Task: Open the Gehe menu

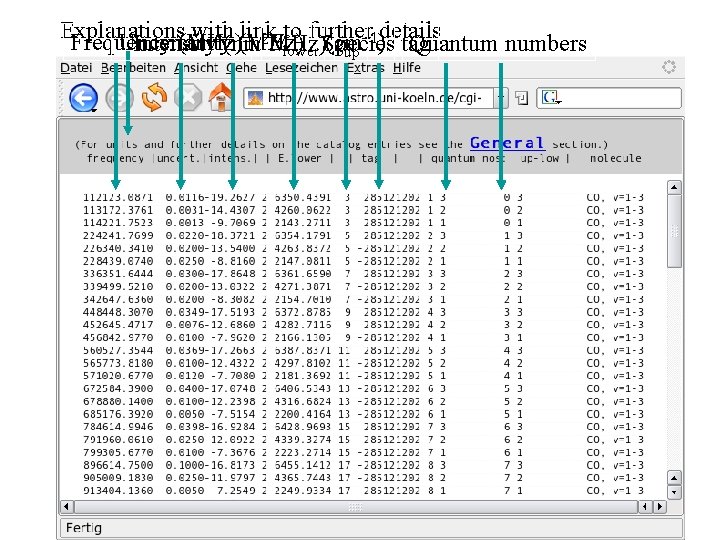Action: [242, 68]
